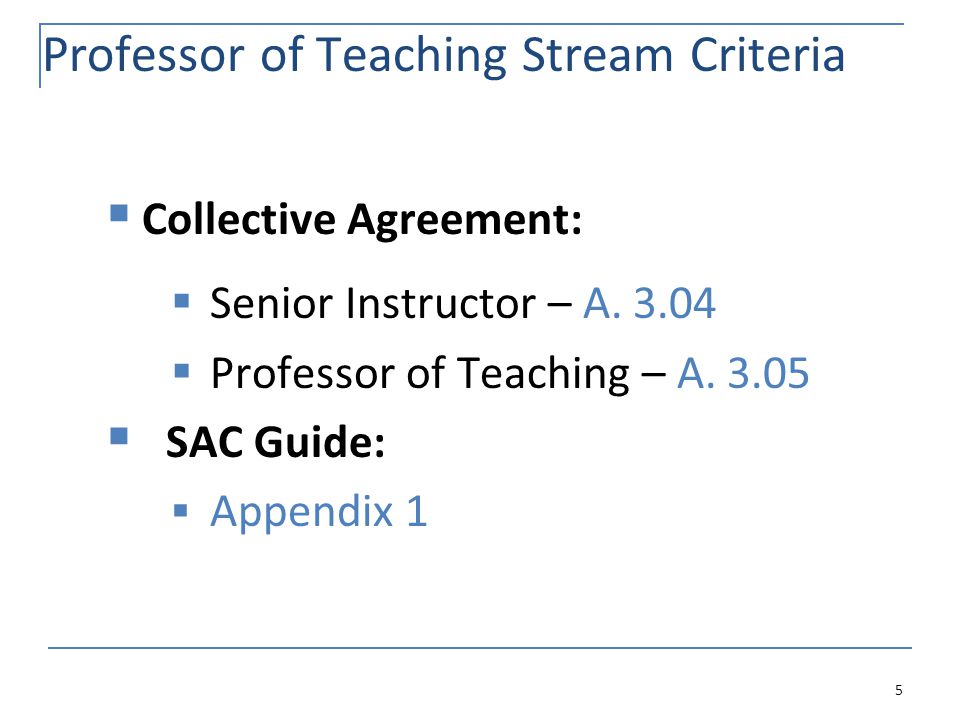Open the A. 3.04 link
The height and width of the screenshot is (720, 960).
(649, 302)
